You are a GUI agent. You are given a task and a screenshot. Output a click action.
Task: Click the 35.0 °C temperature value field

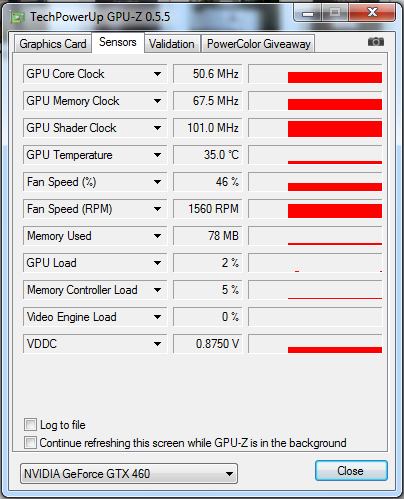pyautogui.click(x=208, y=155)
